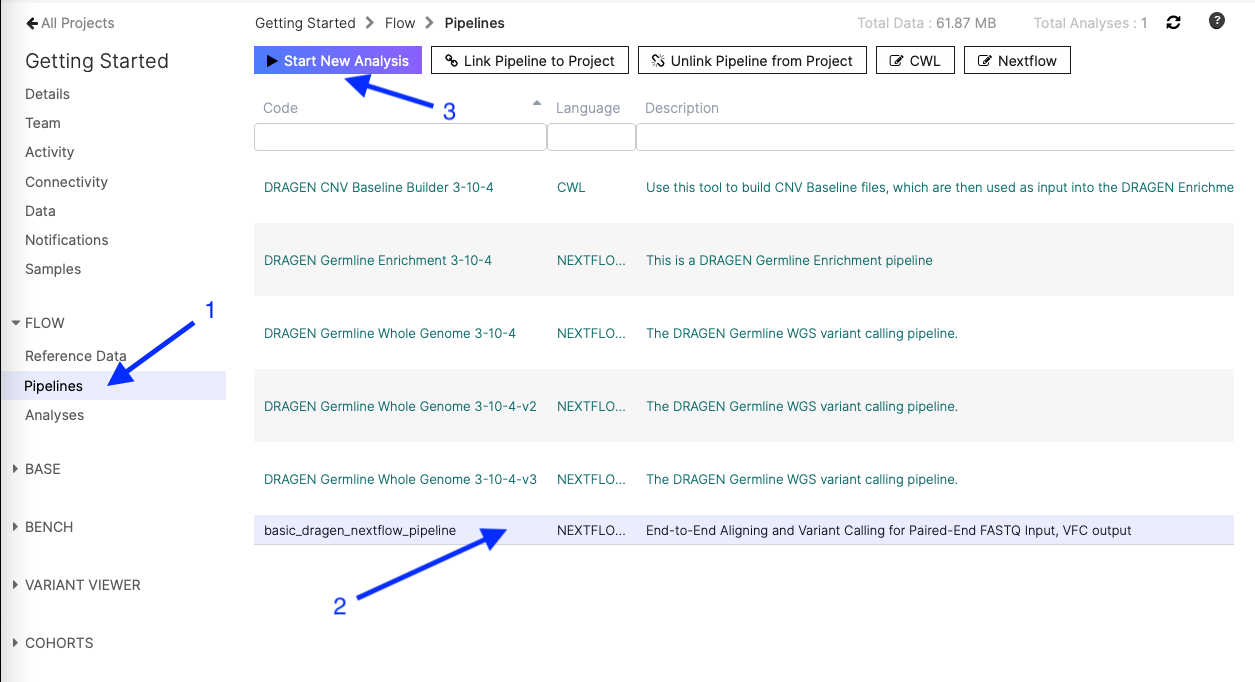Open Reference Data under FLOW

pyautogui.click(x=76, y=356)
